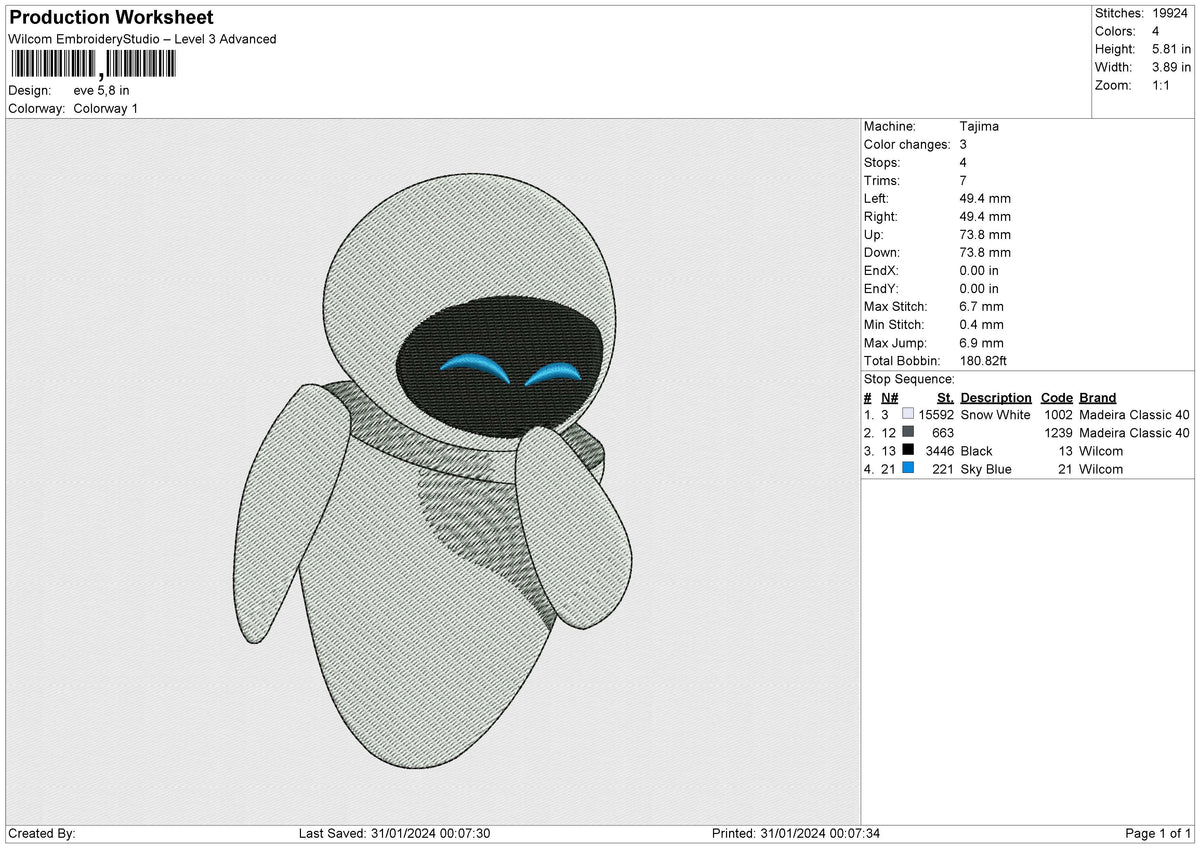The width and height of the screenshot is (1200, 848).
Task: Click stitch count '221' in the Sky Blue row
Action: [943, 468]
